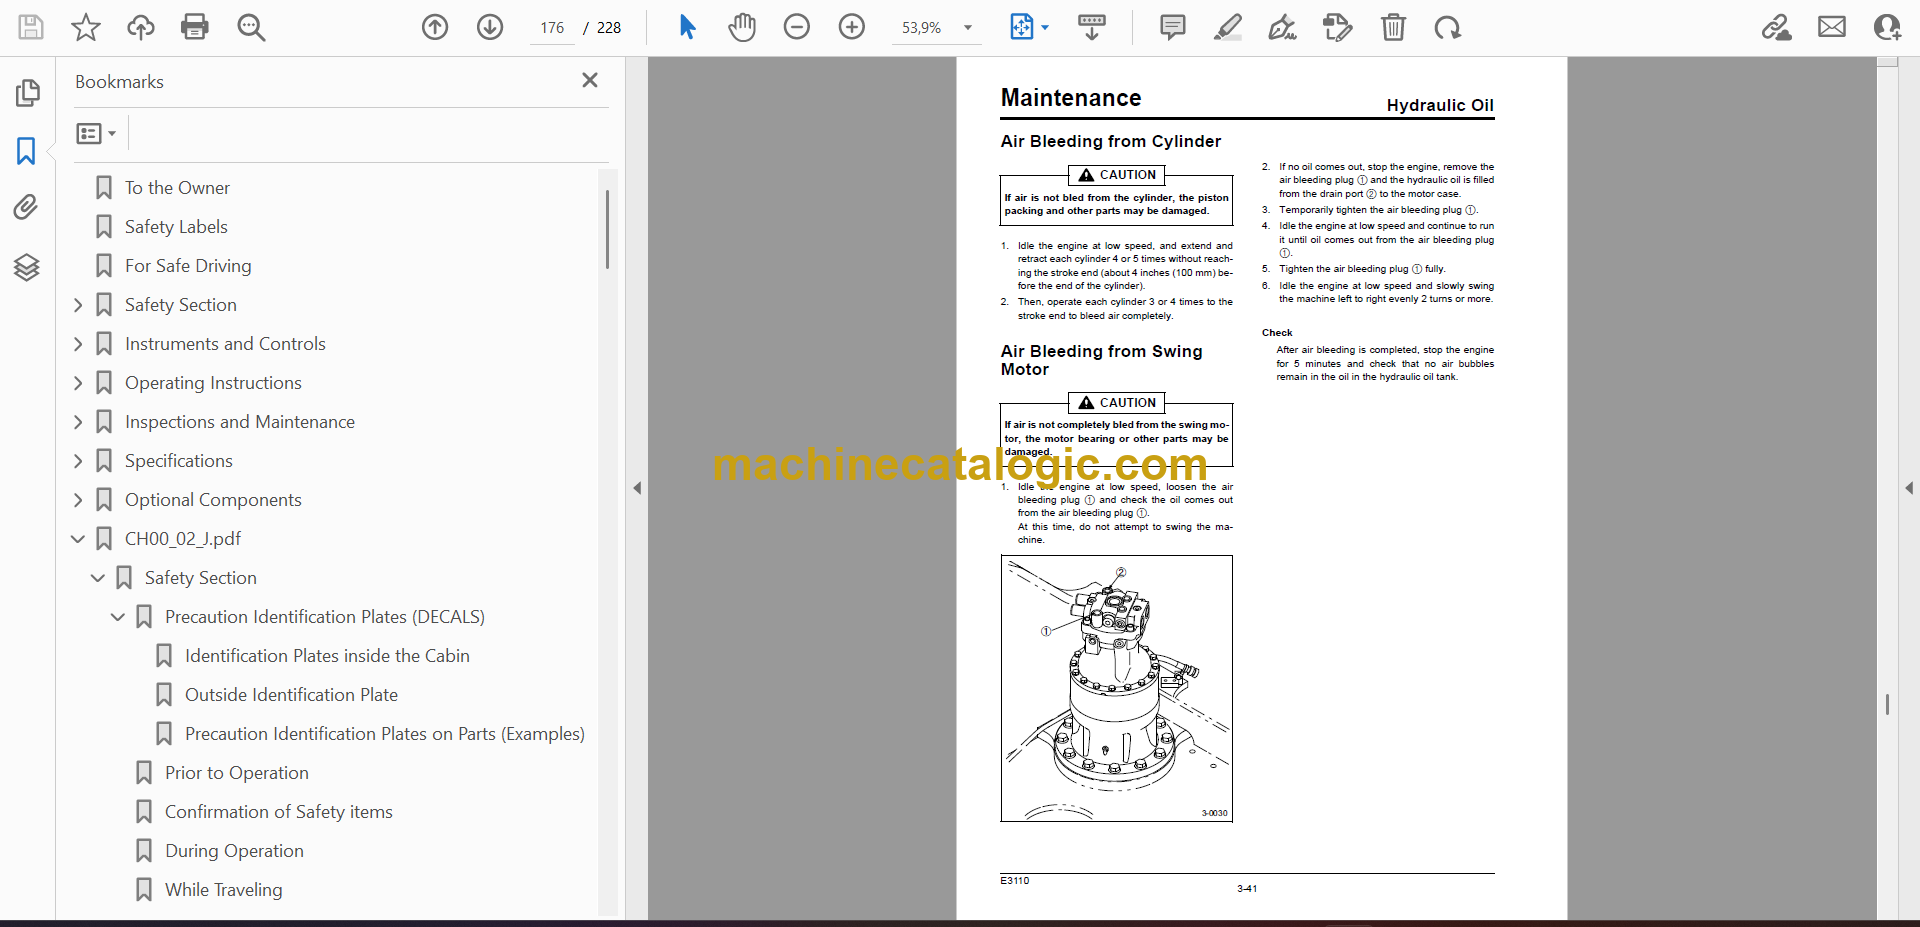Jump to For Safe Driving bookmark
The image size is (1920, 927).
188,266
